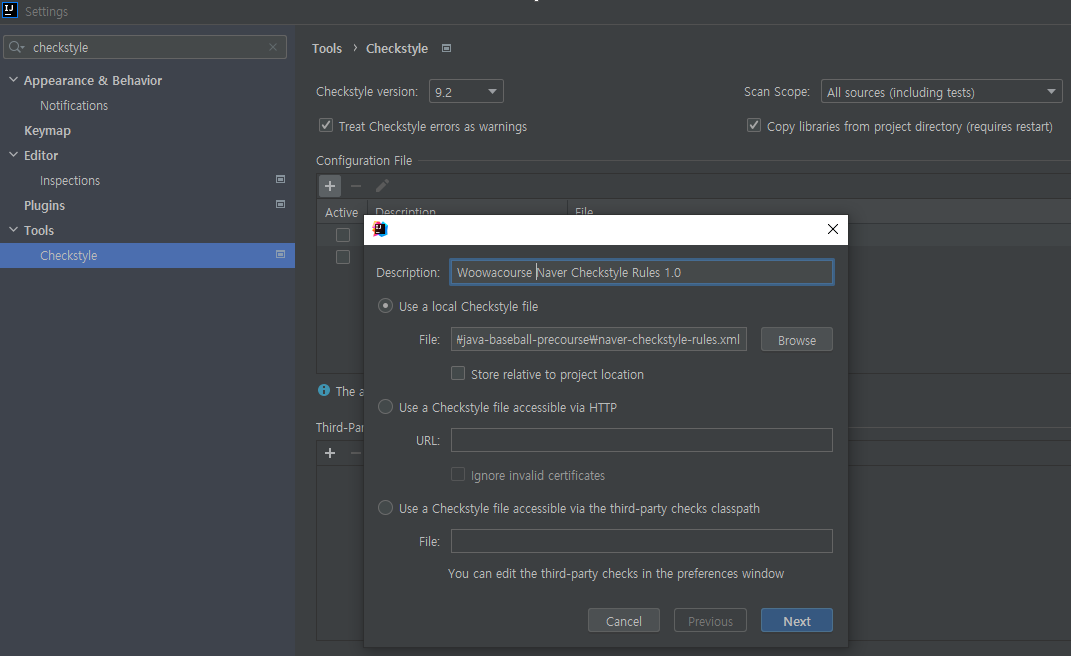Screen dimensions: 1071x656
Task: Open Plugins settings
Action: point(44,206)
